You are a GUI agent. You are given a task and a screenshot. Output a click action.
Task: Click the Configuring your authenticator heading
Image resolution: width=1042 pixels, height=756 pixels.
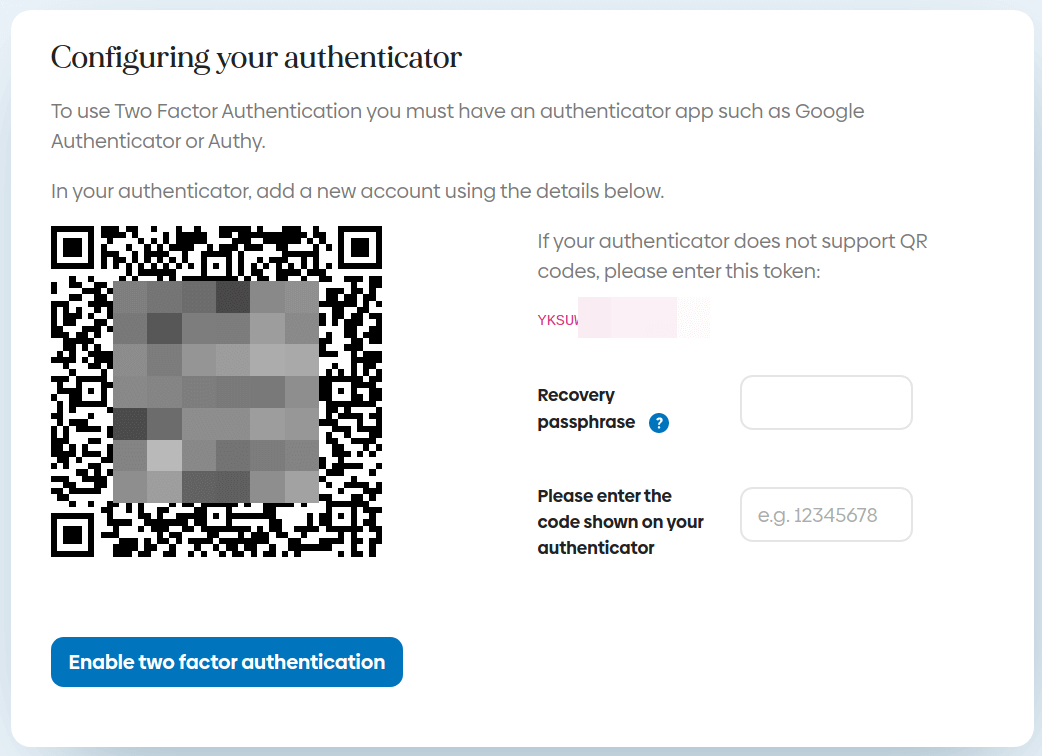tap(256, 58)
